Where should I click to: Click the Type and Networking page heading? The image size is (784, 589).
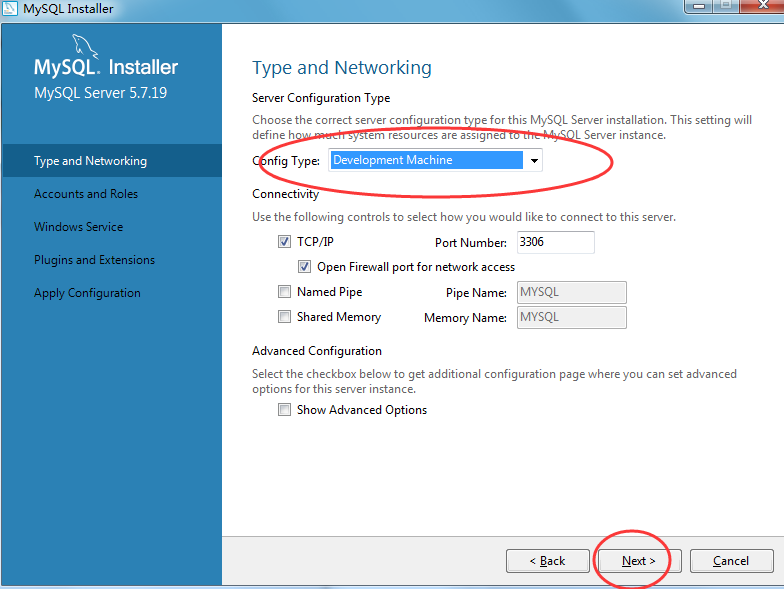342,68
